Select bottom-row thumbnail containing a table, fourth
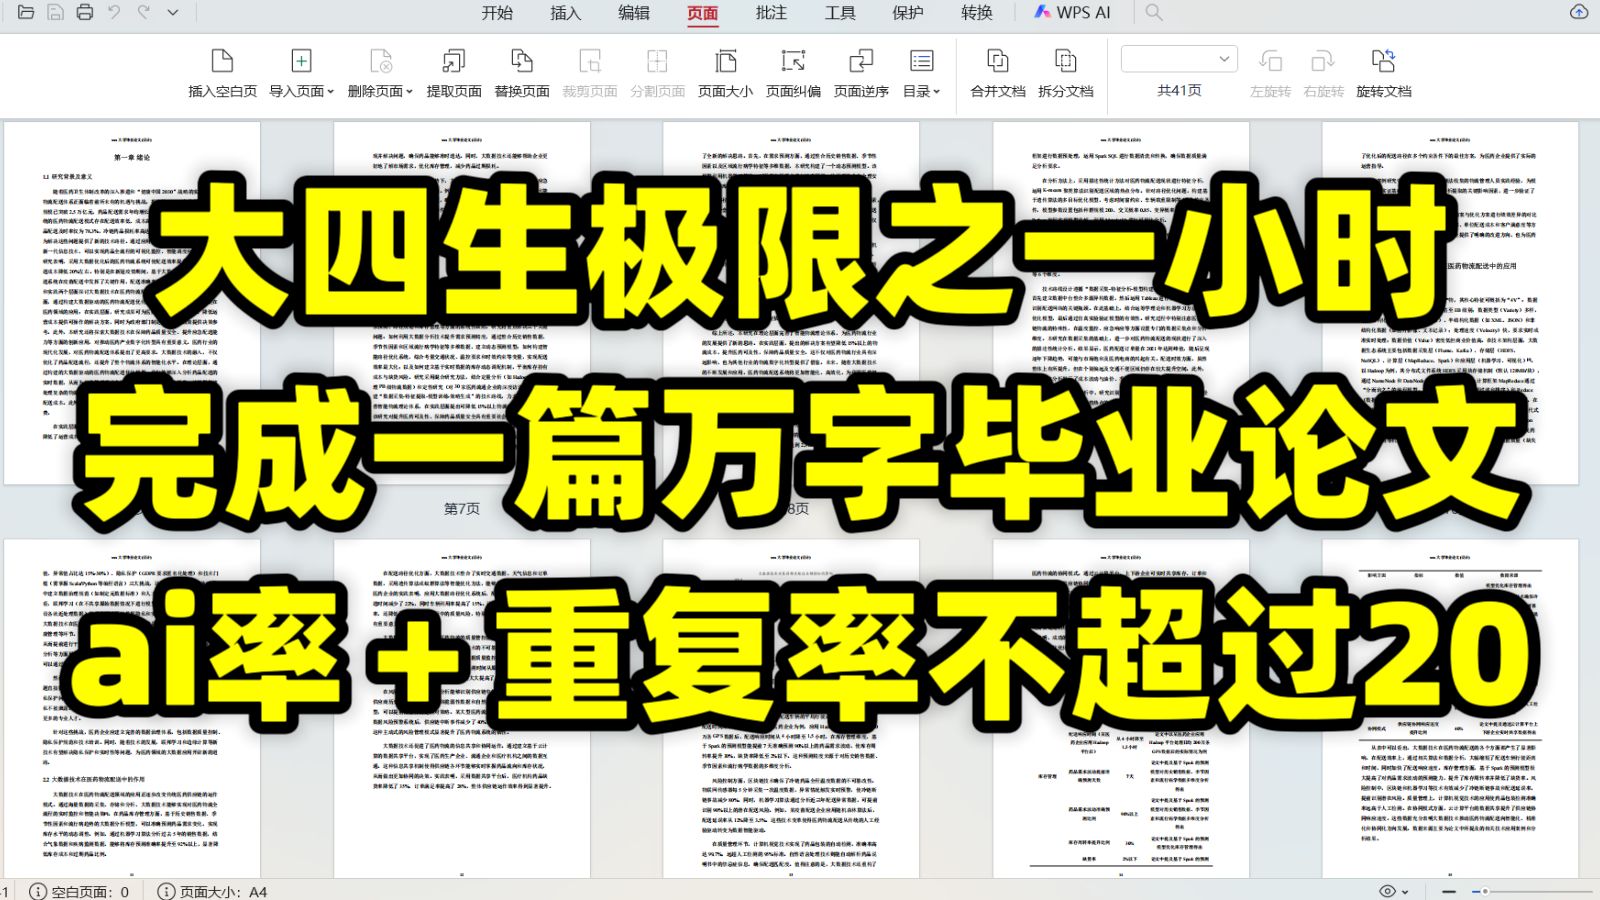The height and width of the screenshot is (900, 1600). point(1121,709)
